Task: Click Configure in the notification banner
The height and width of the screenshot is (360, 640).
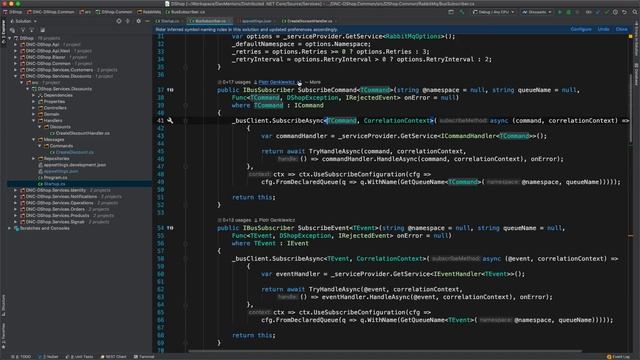Action: pos(581,29)
